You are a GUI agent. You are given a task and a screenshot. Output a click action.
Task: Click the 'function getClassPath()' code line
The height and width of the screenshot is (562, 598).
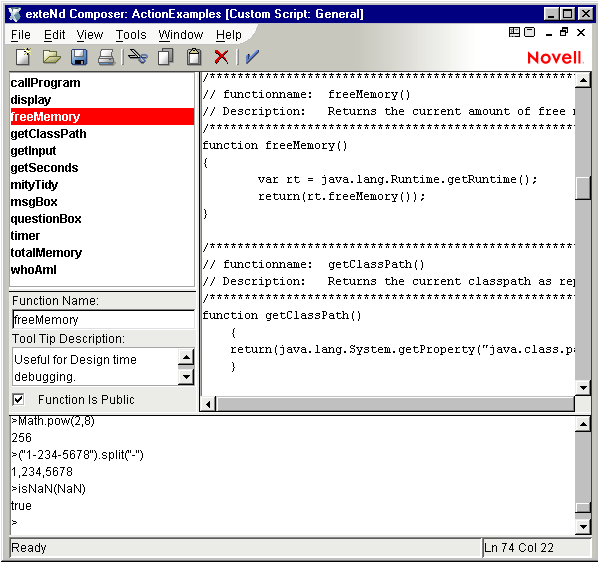coord(281,316)
